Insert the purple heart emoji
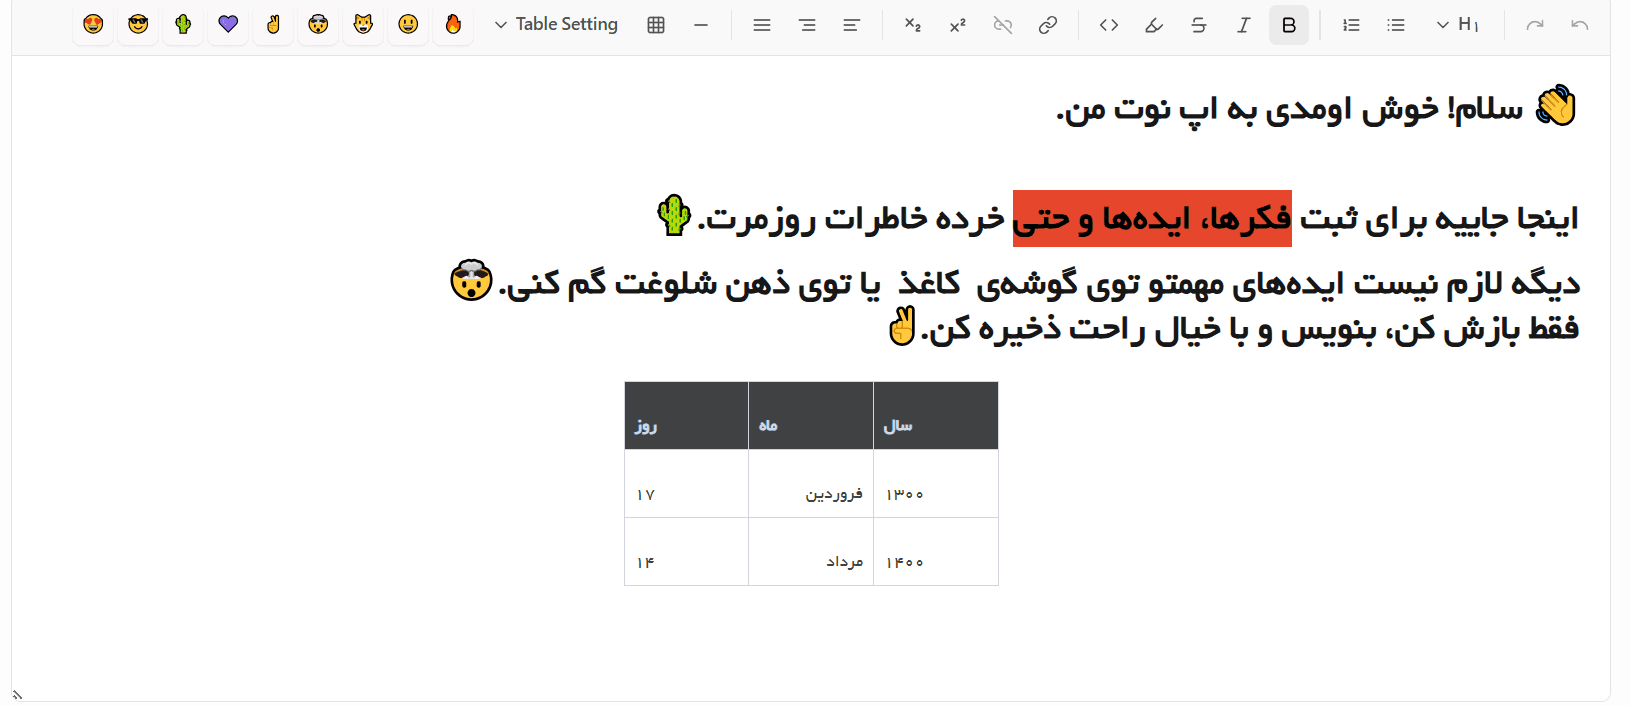This screenshot has height=706, width=1630. click(228, 25)
